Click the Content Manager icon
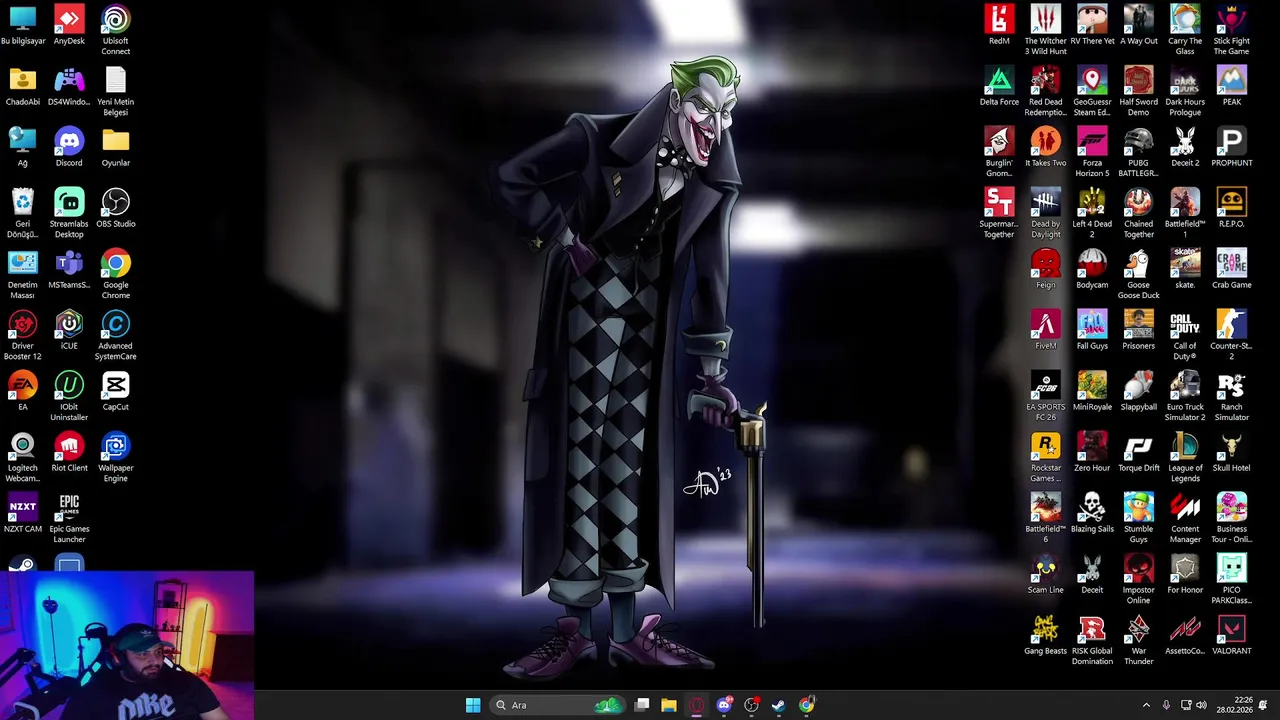The height and width of the screenshot is (720, 1280). click(1185, 518)
